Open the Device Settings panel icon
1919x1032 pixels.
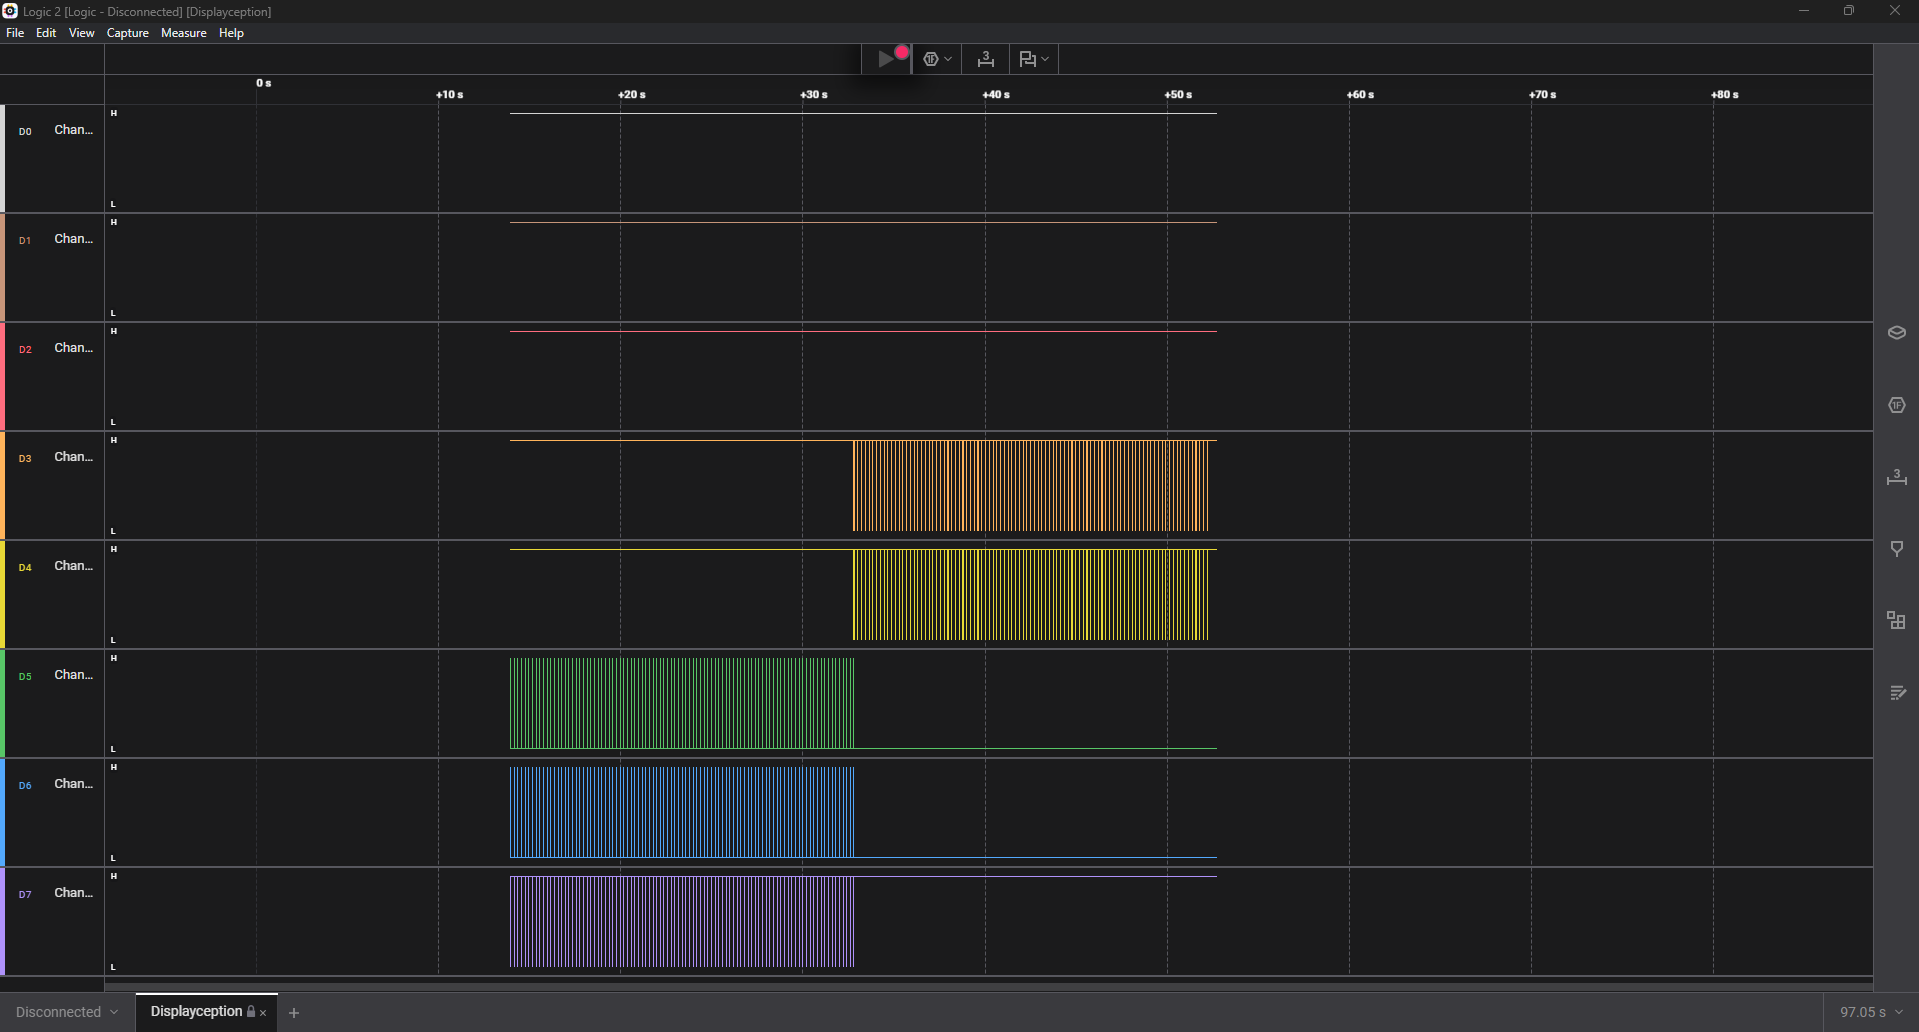coord(1896,333)
